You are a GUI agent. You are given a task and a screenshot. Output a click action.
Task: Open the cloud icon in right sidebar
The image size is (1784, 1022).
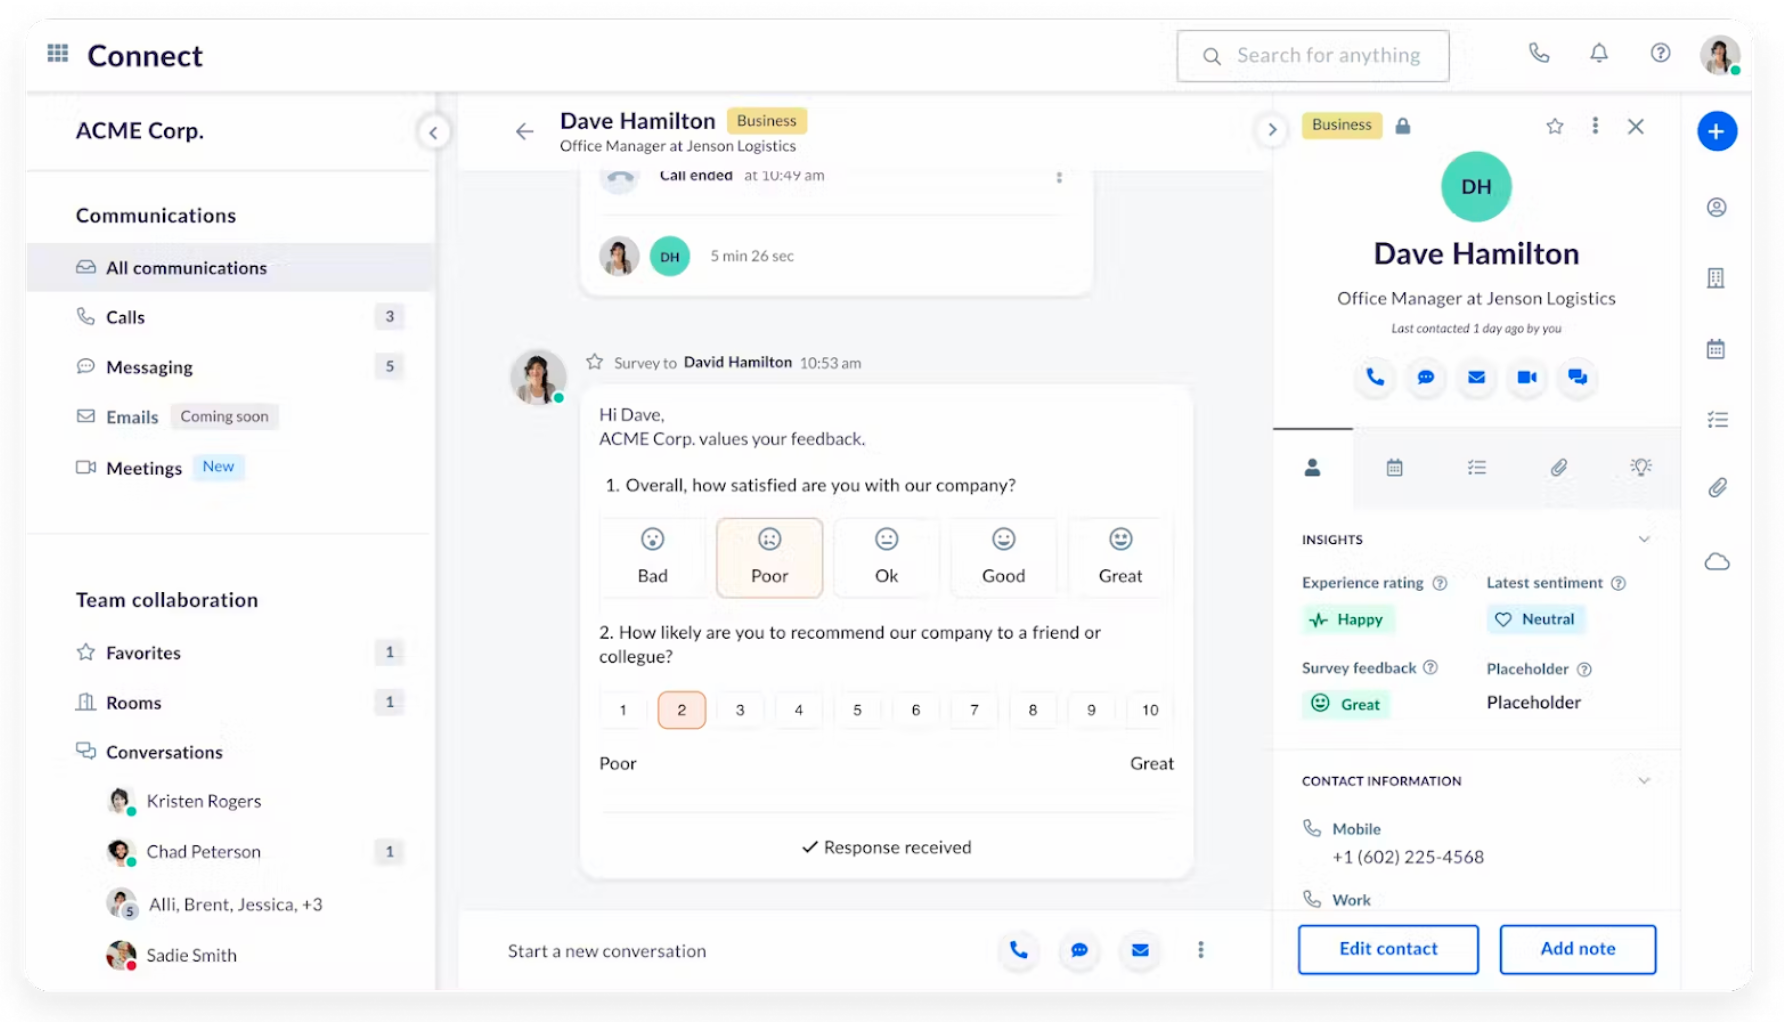coord(1716,562)
